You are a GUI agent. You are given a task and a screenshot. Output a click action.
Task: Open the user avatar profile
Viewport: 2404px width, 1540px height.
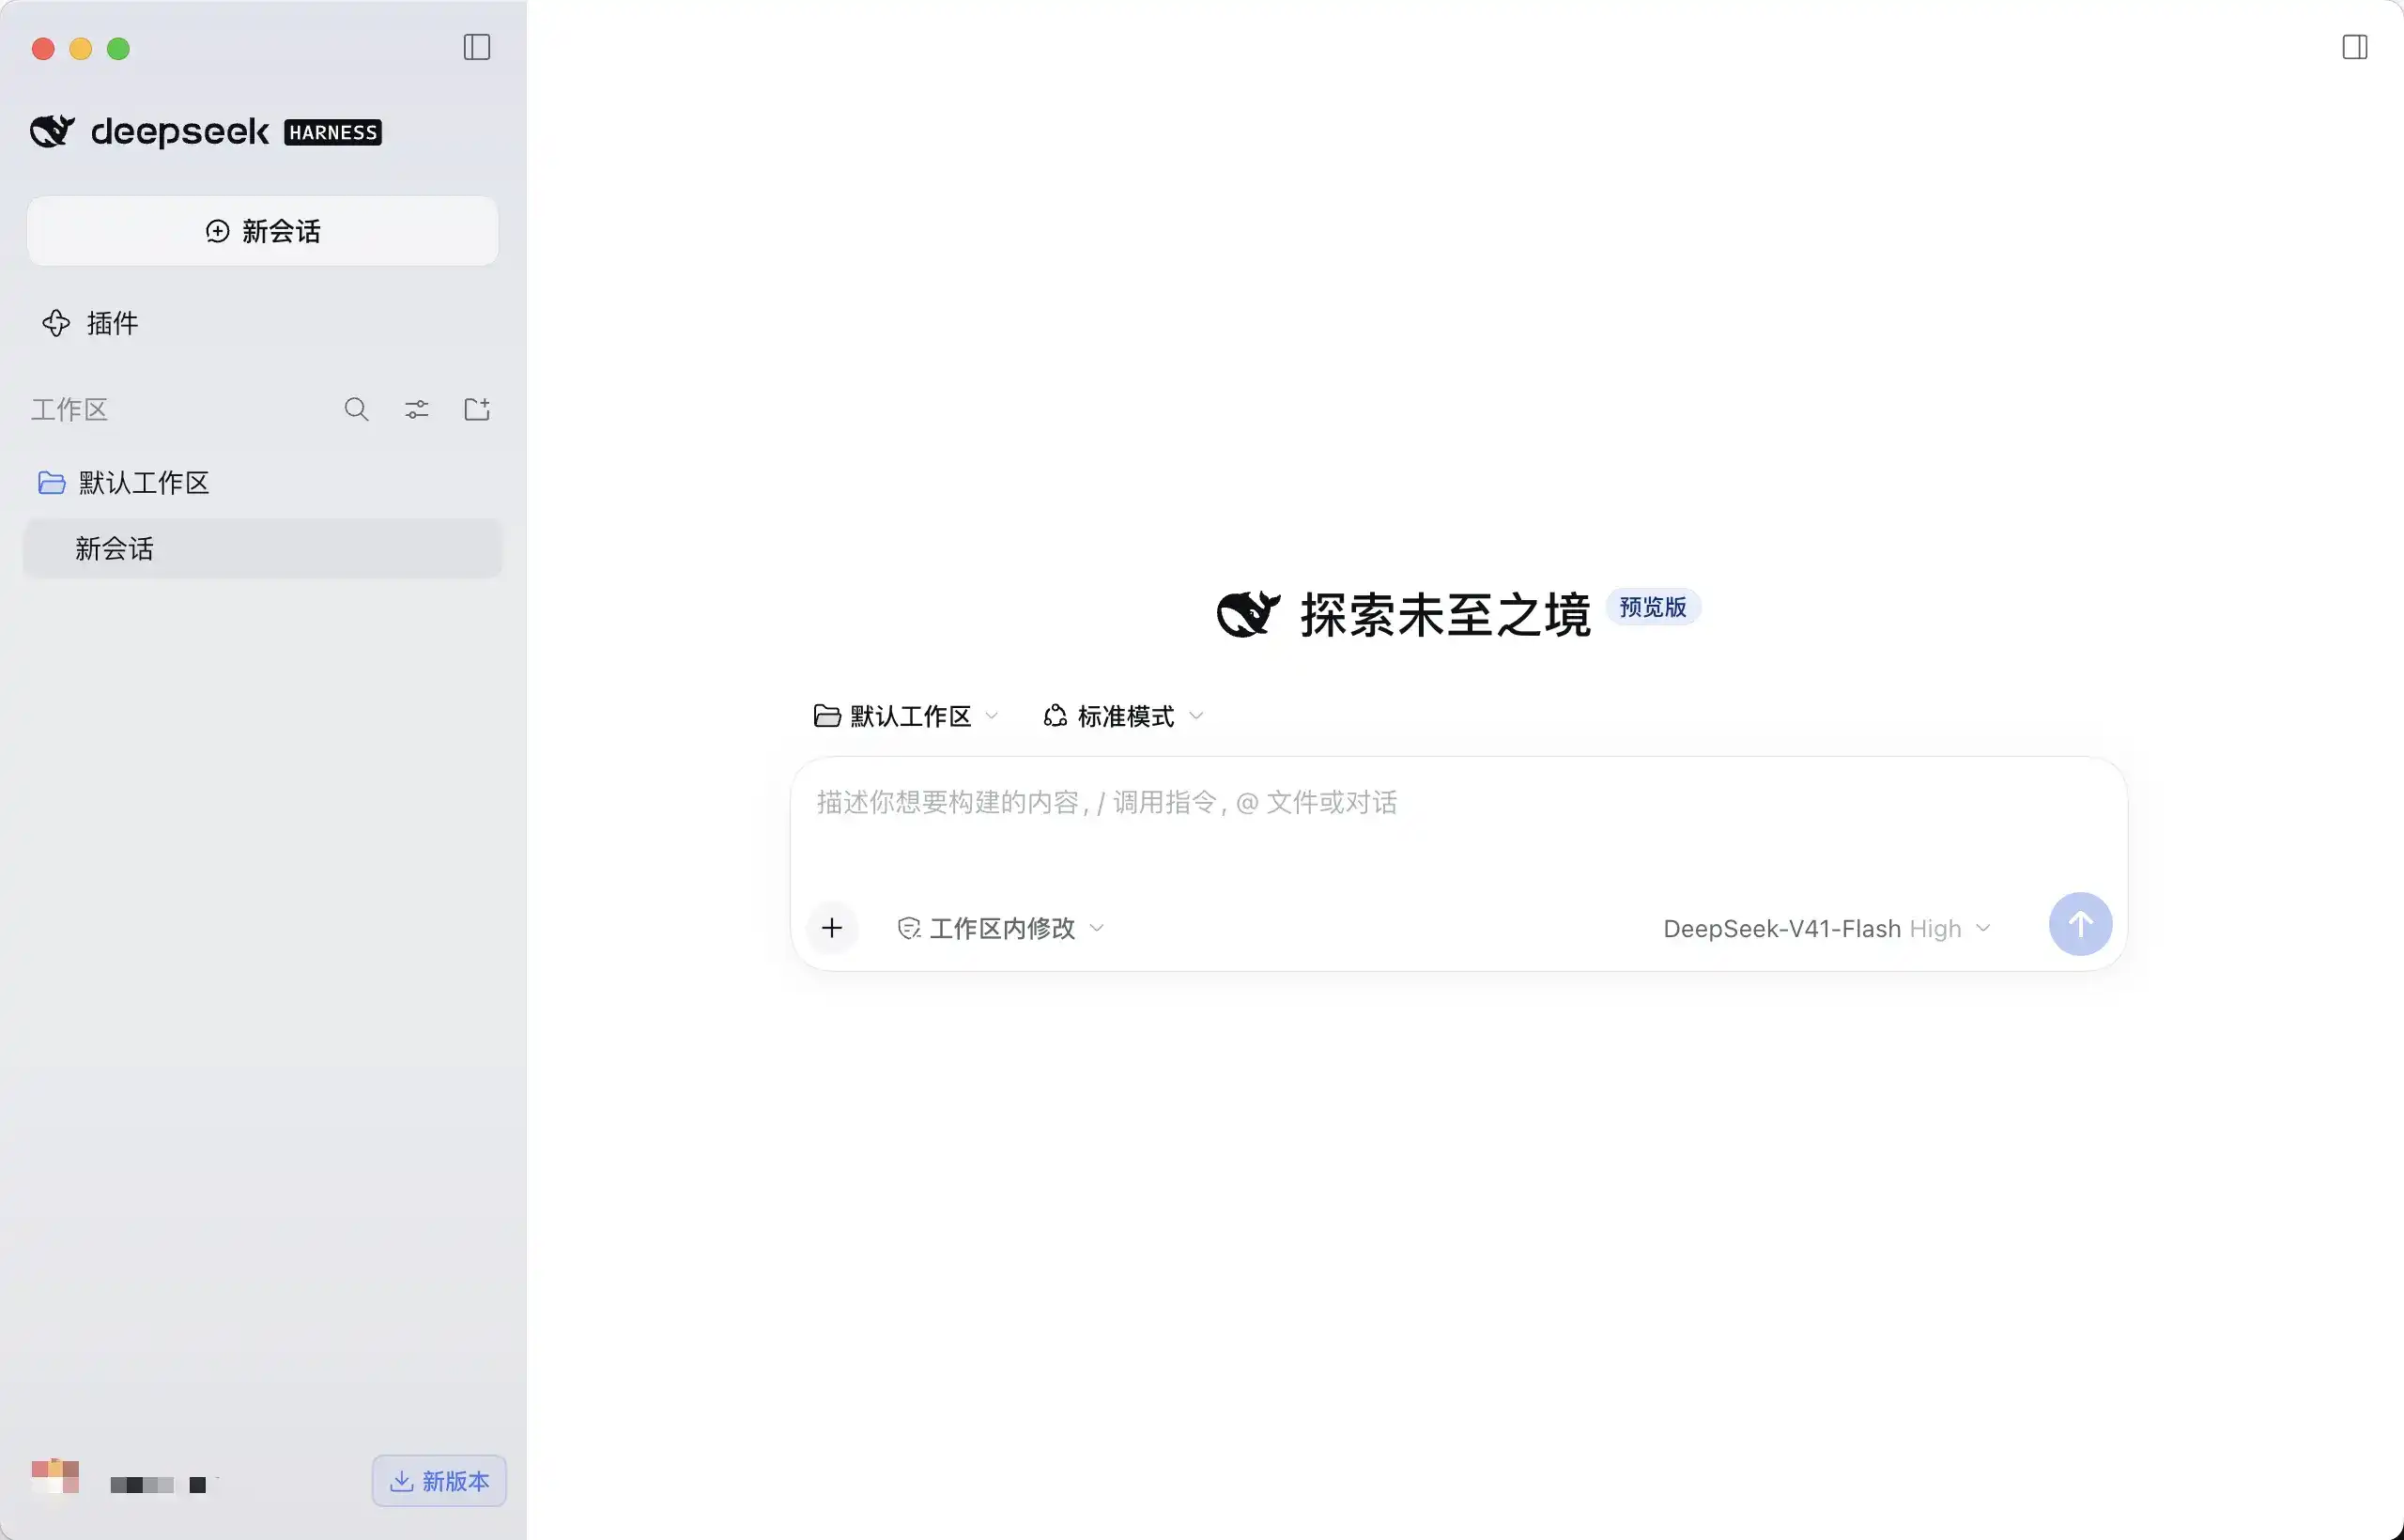(55, 1477)
